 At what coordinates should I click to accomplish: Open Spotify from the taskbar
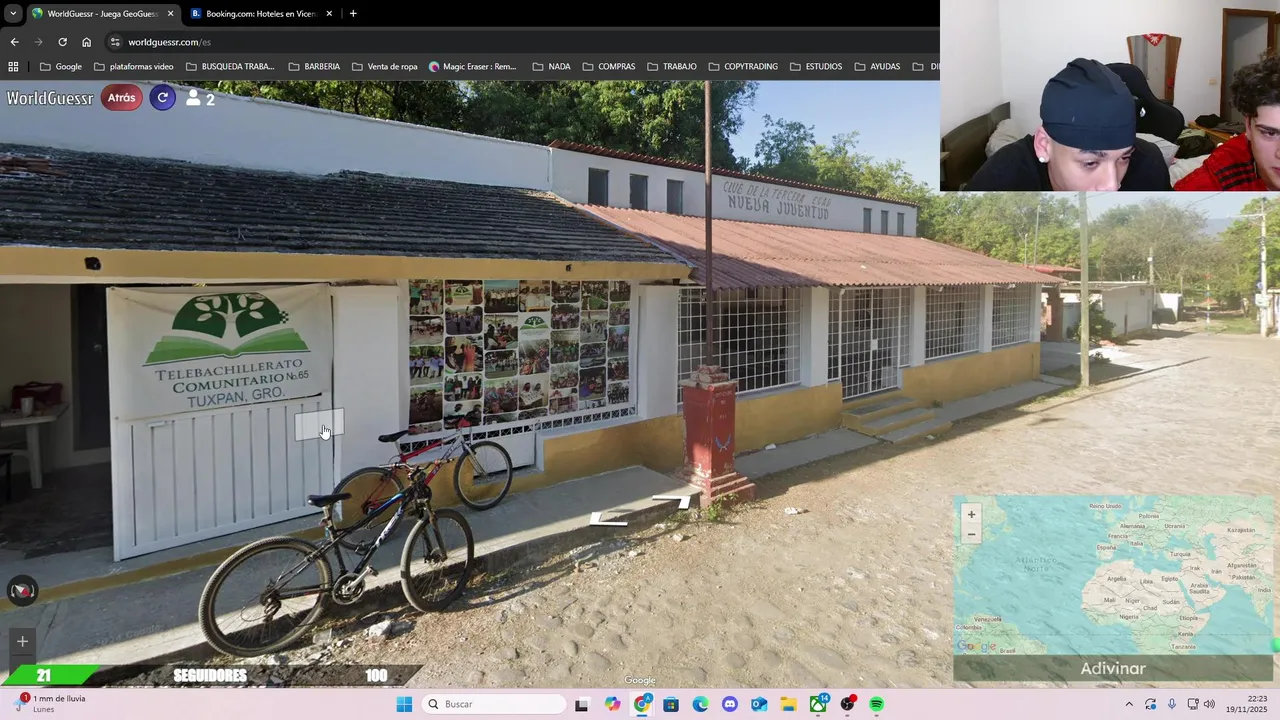pyautogui.click(x=877, y=704)
